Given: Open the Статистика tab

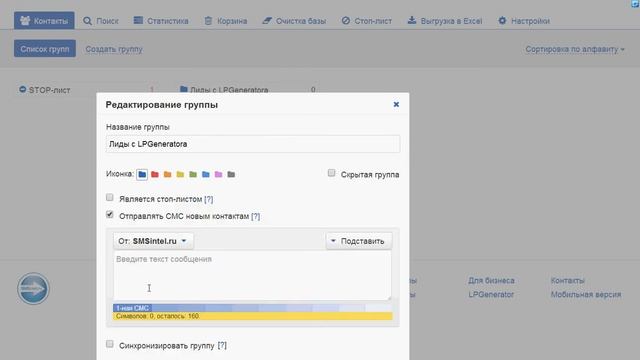Looking at the screenshot, I should point(161,20).
